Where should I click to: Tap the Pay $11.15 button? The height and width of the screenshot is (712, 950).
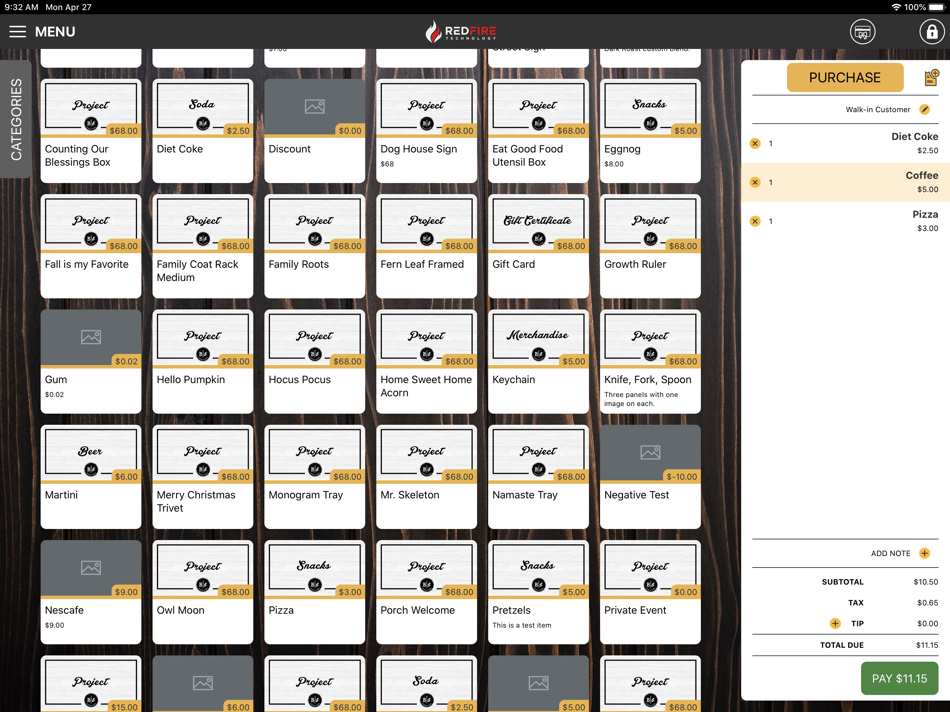899,679
